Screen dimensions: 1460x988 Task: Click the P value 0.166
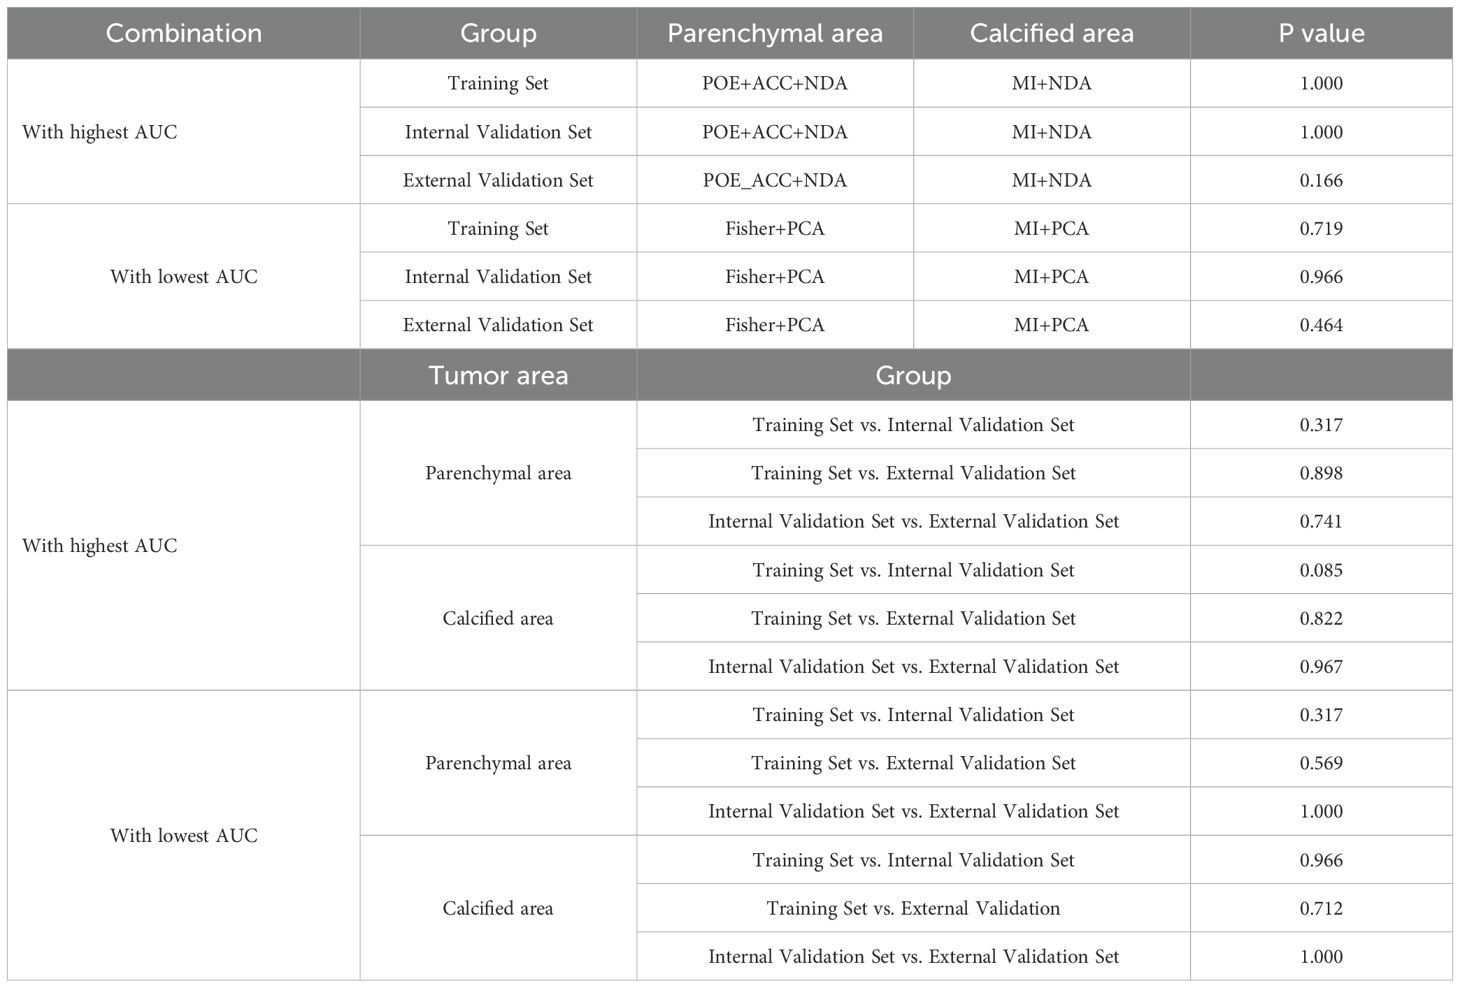[x=1321, y=180]
